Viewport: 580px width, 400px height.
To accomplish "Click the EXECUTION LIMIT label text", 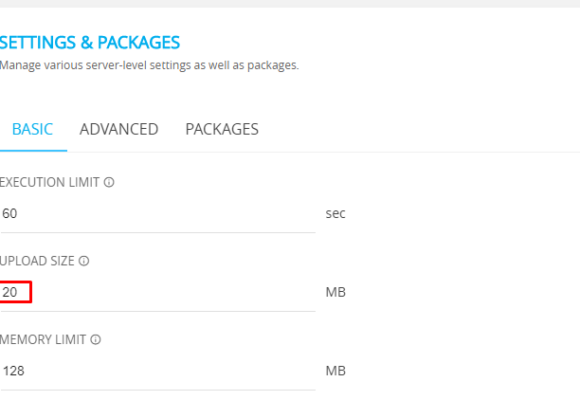I will 50,182.
